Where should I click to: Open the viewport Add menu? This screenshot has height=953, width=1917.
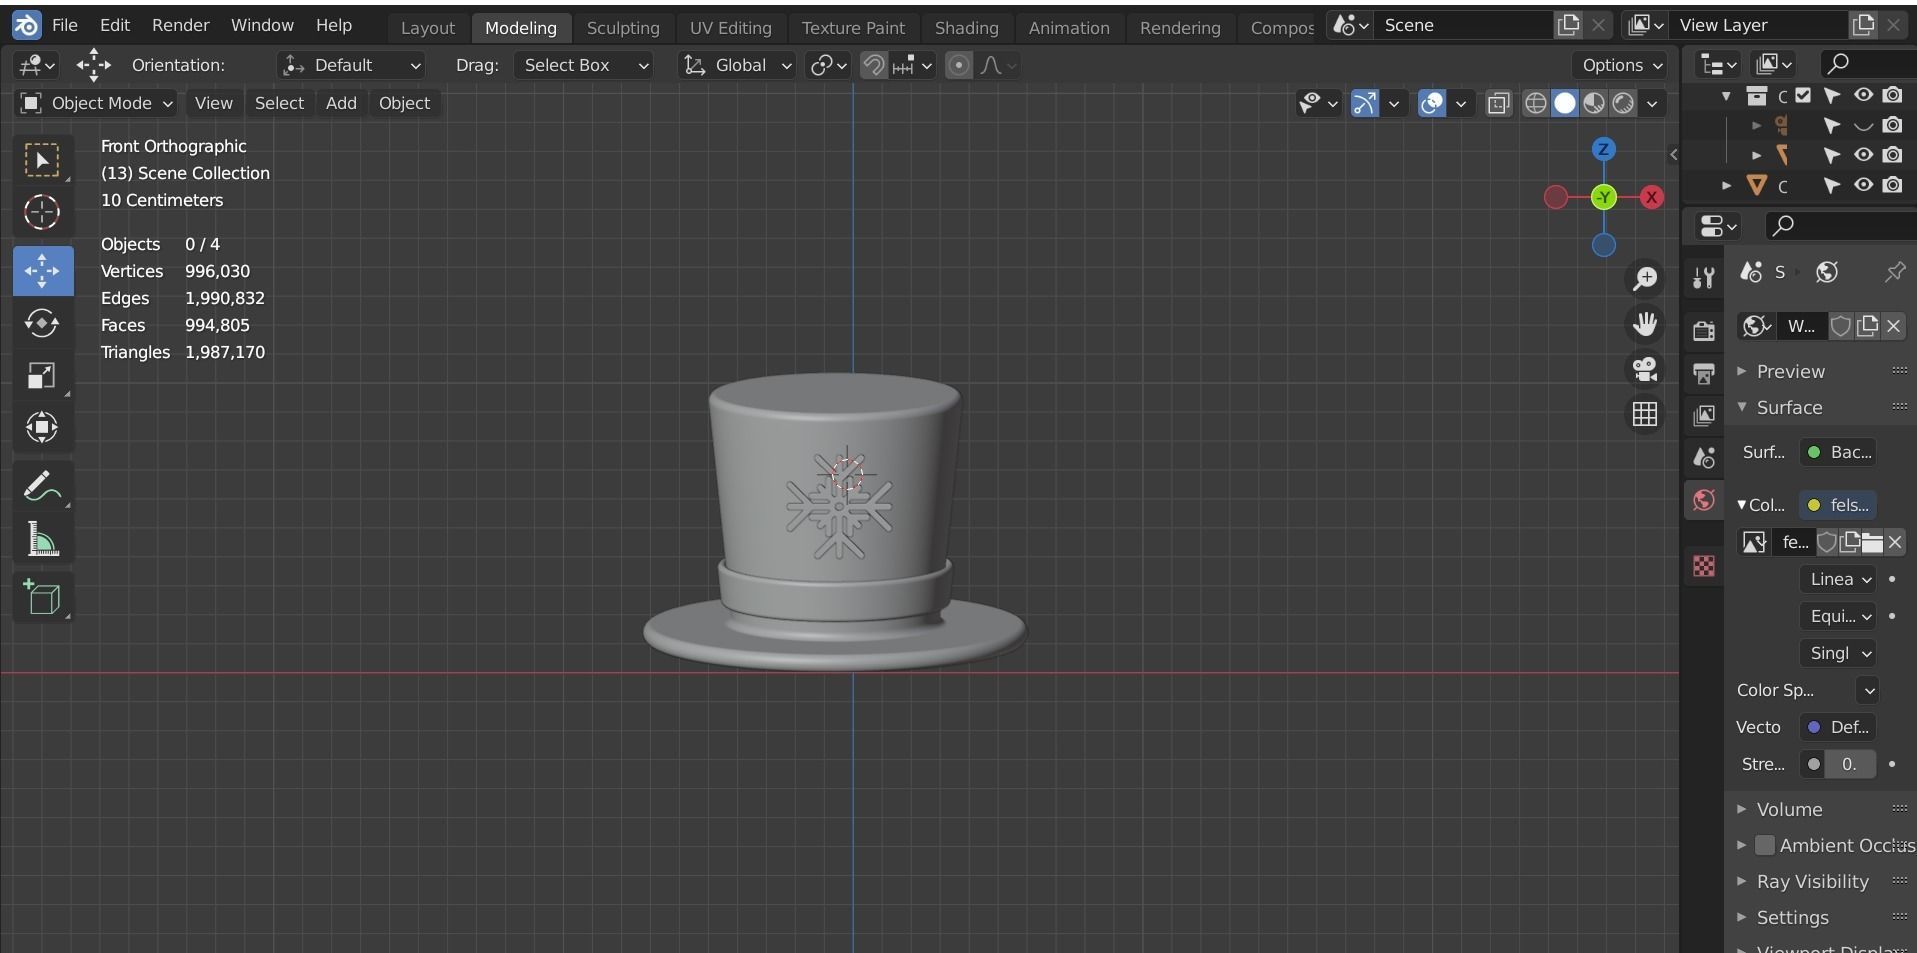click(341, 103)
